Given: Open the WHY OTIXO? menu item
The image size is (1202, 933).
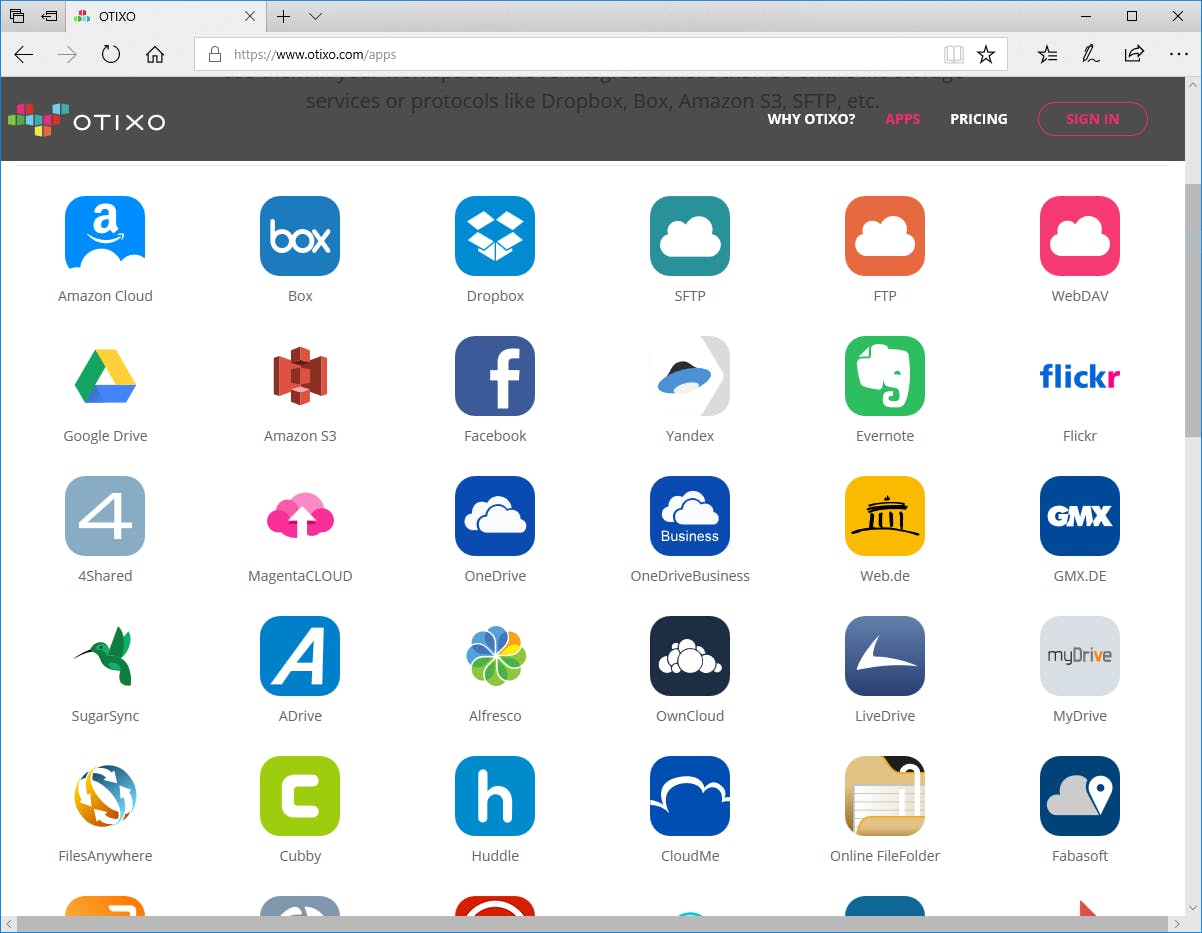Looking at the screenshot, I should (811, 119).
